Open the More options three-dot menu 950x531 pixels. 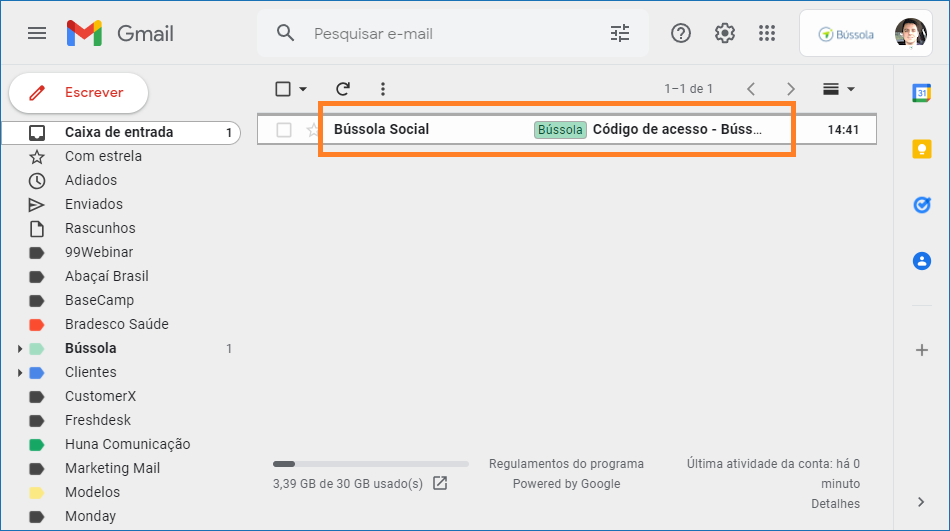tap(383, 89)
